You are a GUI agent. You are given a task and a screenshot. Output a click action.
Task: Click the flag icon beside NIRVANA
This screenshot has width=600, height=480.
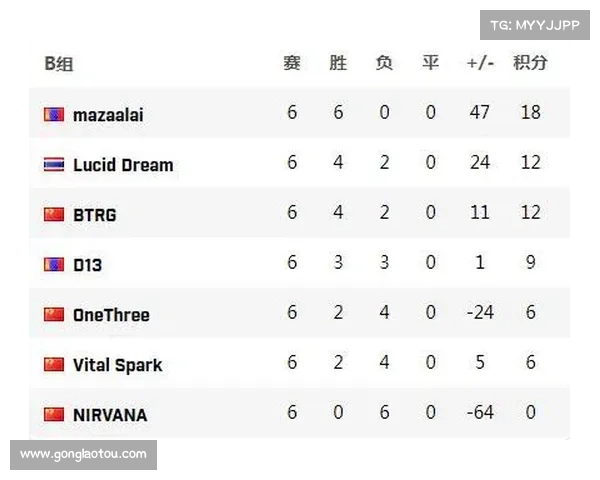point(54,414)
